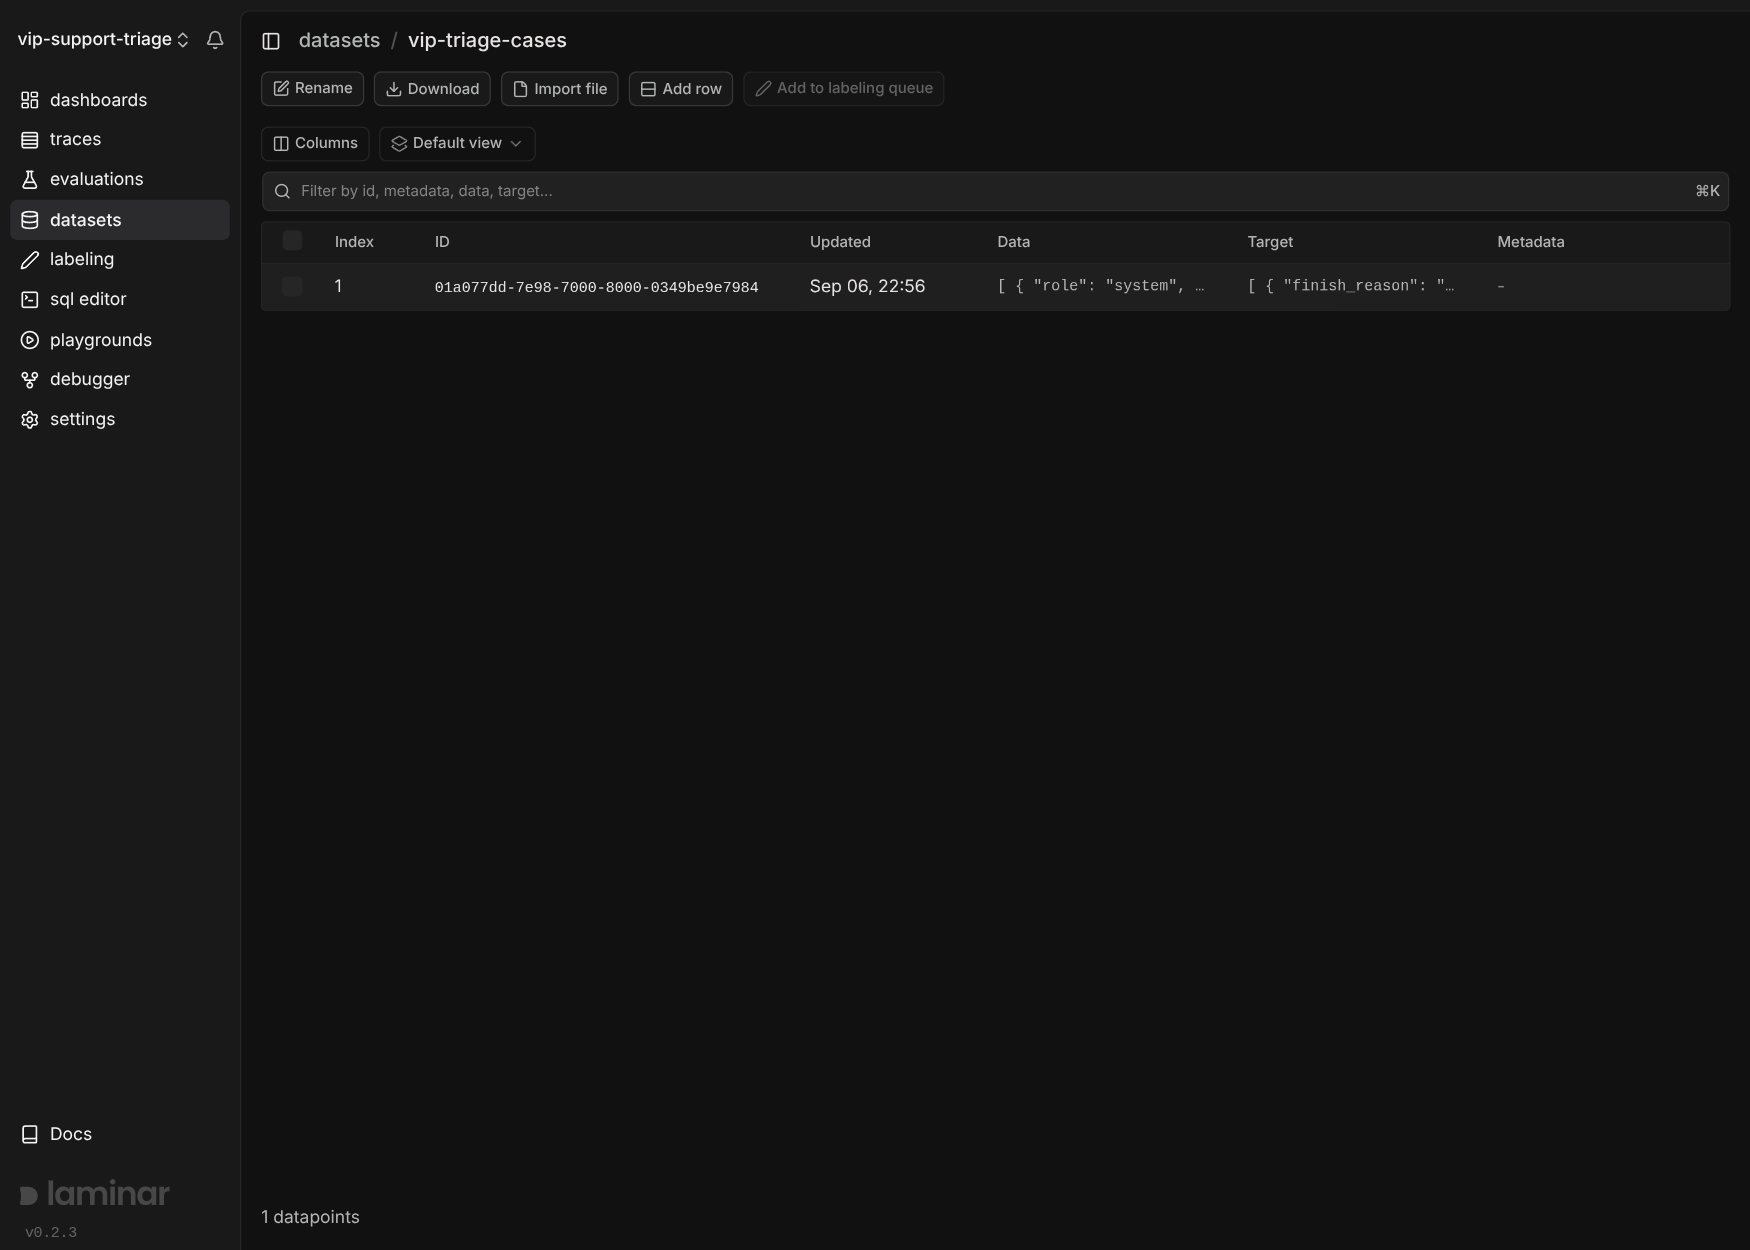Click the labeling pen icon
The width and height of the screenshot is (1750, 1250).
pos(30,260)
